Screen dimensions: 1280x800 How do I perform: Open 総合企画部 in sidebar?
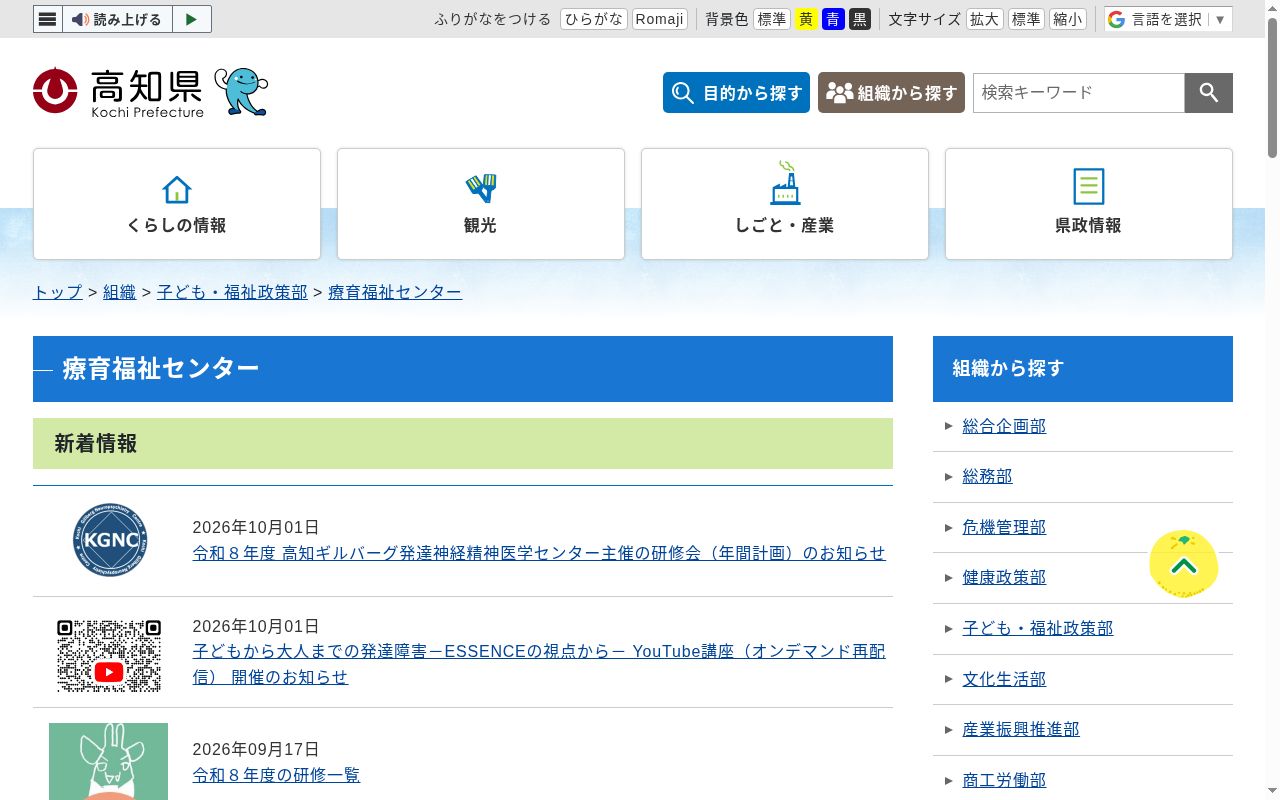click(x=1004, y=426)
